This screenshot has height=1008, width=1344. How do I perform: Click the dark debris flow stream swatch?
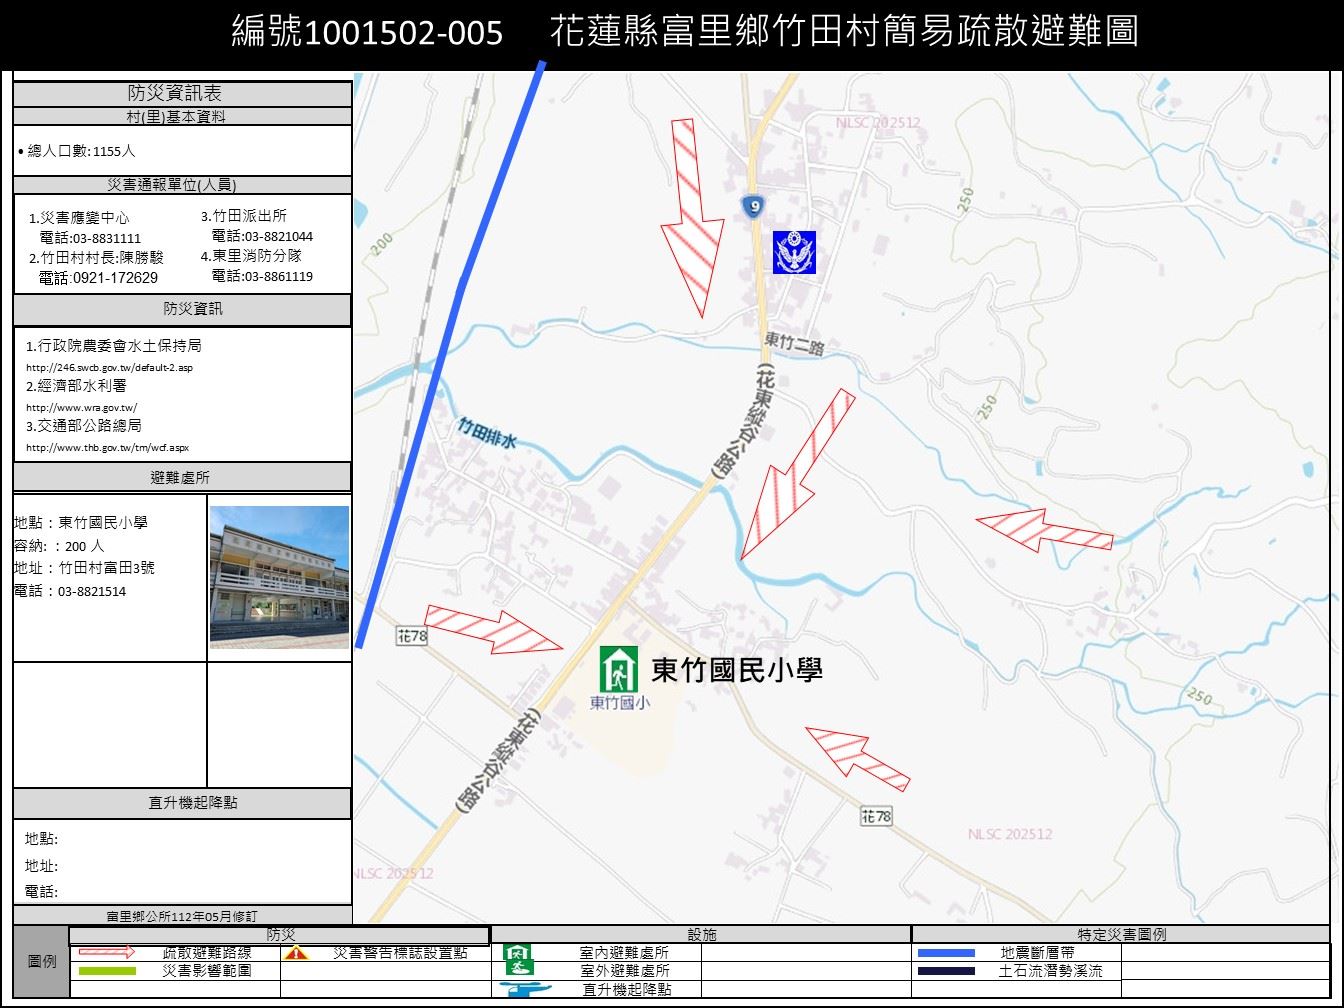[x=945, y=971]
